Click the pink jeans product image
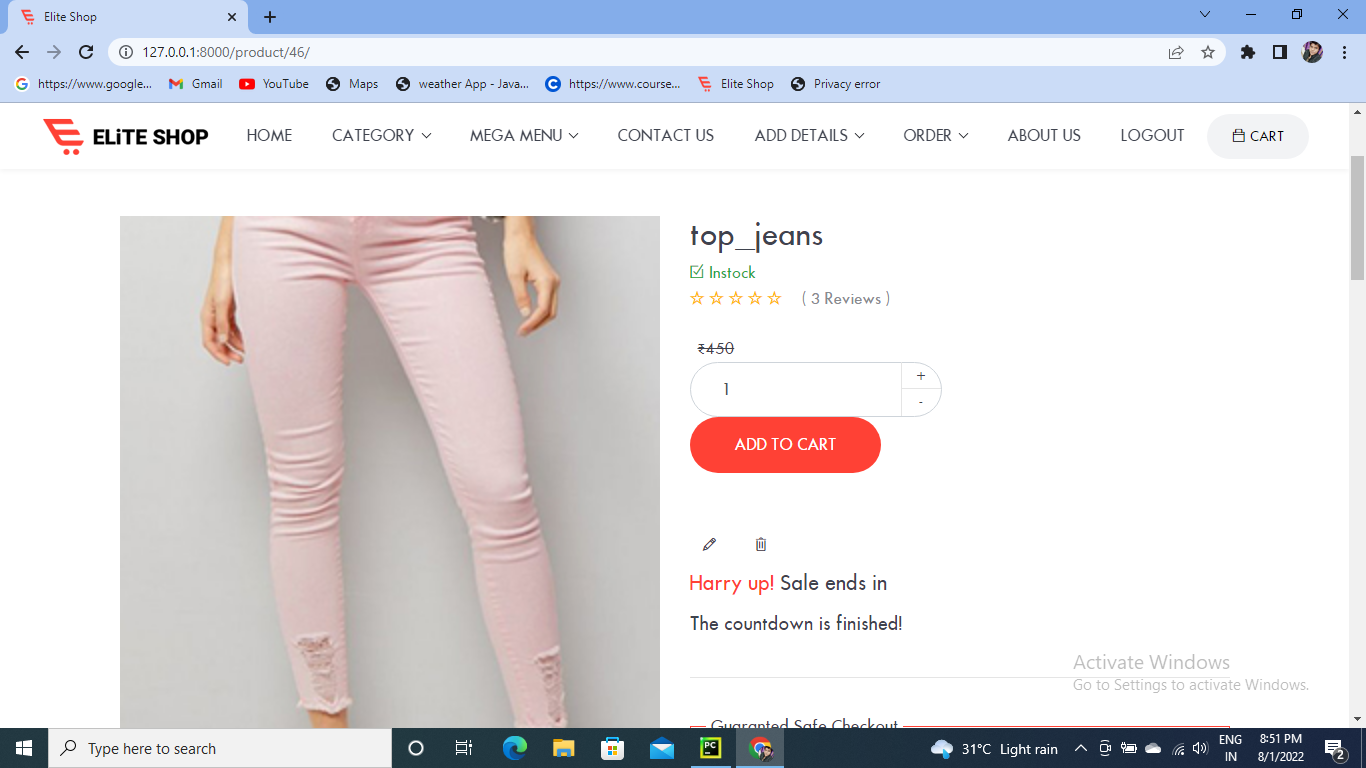1366x768 pixels. click(x=390, y=472)
